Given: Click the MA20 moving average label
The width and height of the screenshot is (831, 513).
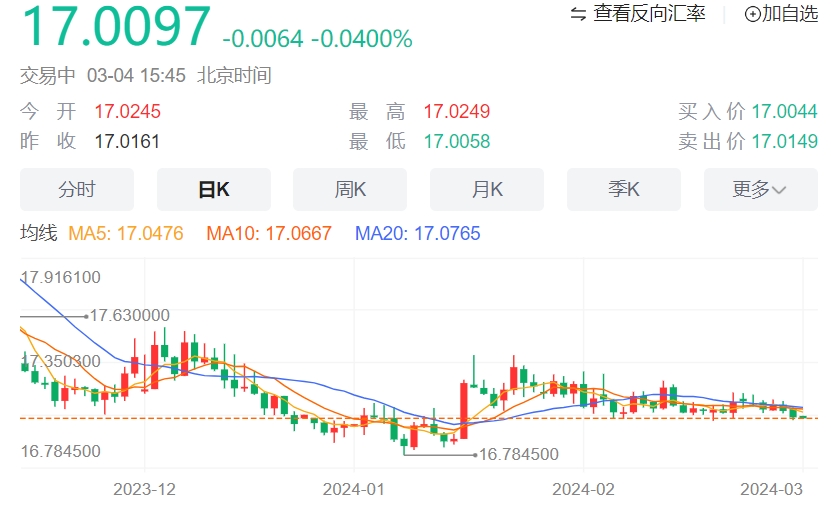Looking at the screenshot, I should pos(418,233).
